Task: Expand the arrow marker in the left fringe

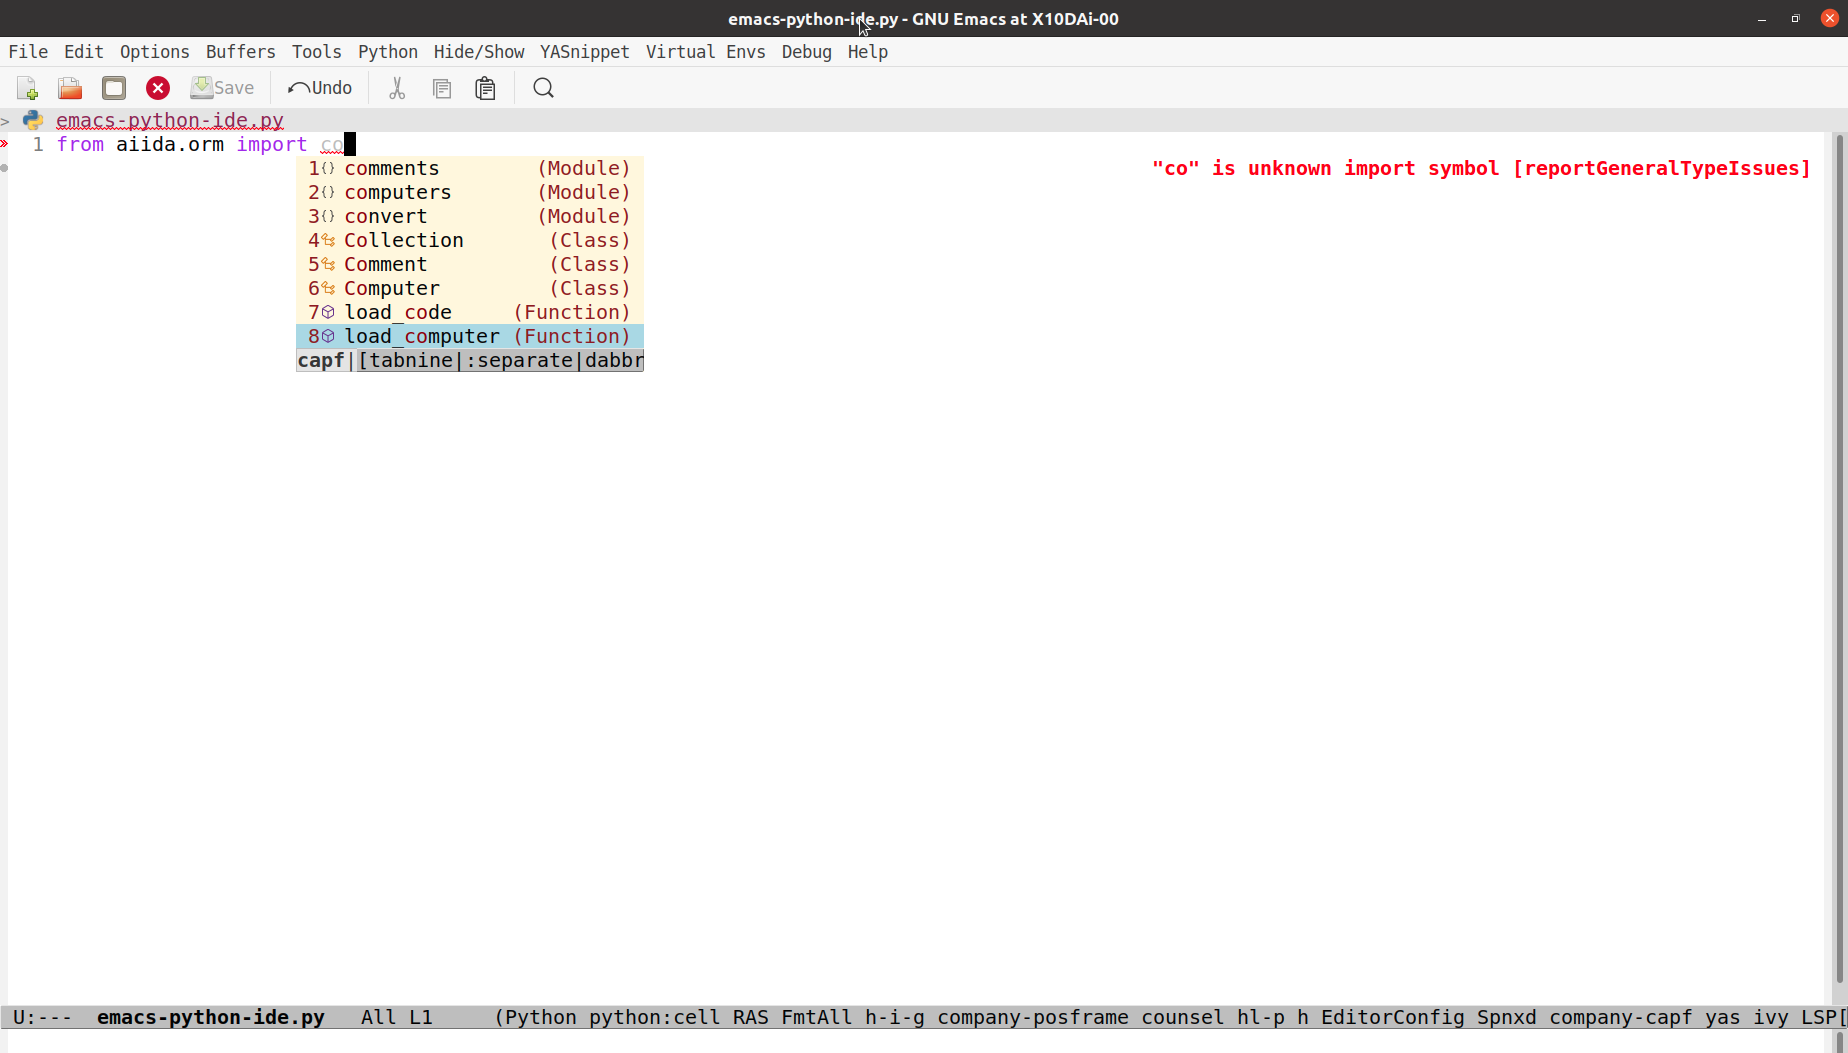Action: pos(6,144)
